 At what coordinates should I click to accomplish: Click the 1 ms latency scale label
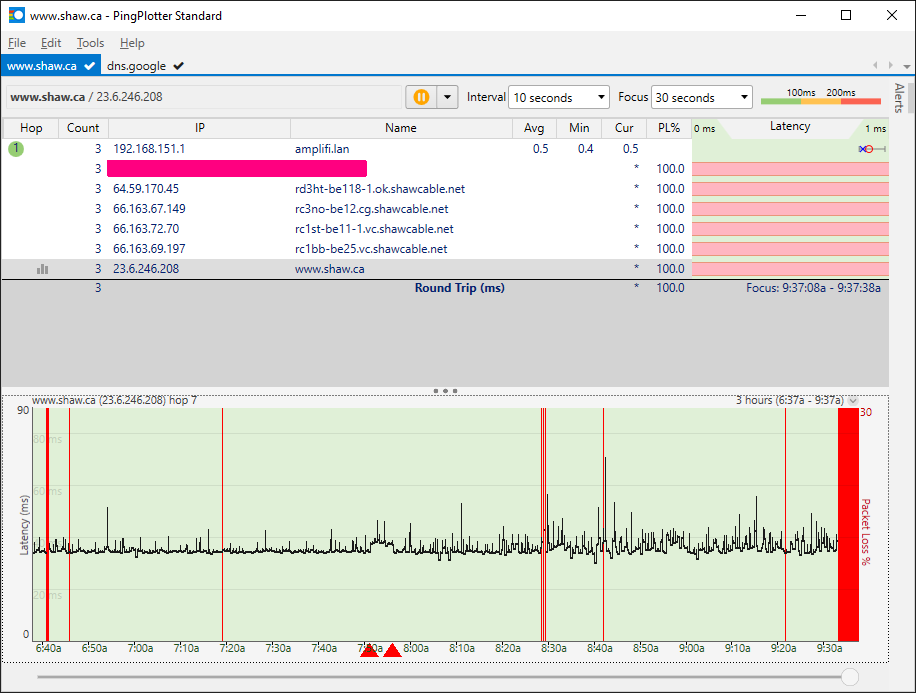(876, 129)
